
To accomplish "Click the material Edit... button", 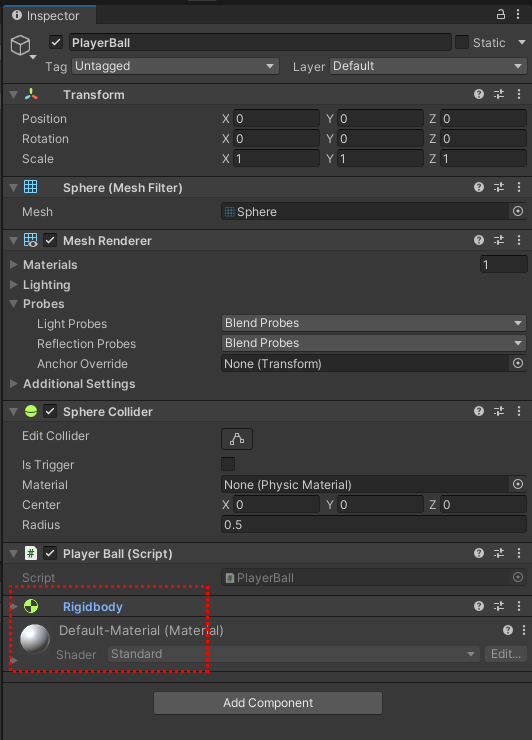I will coord(506,654).
